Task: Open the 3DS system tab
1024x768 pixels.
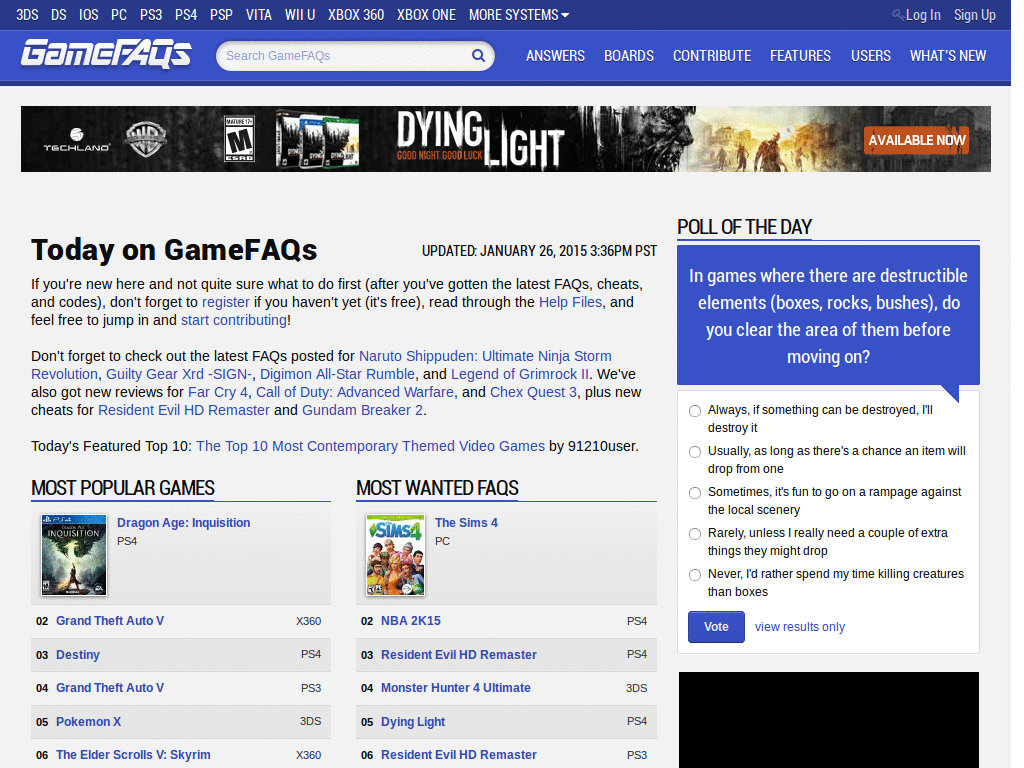Action: (x=27, y=15)
